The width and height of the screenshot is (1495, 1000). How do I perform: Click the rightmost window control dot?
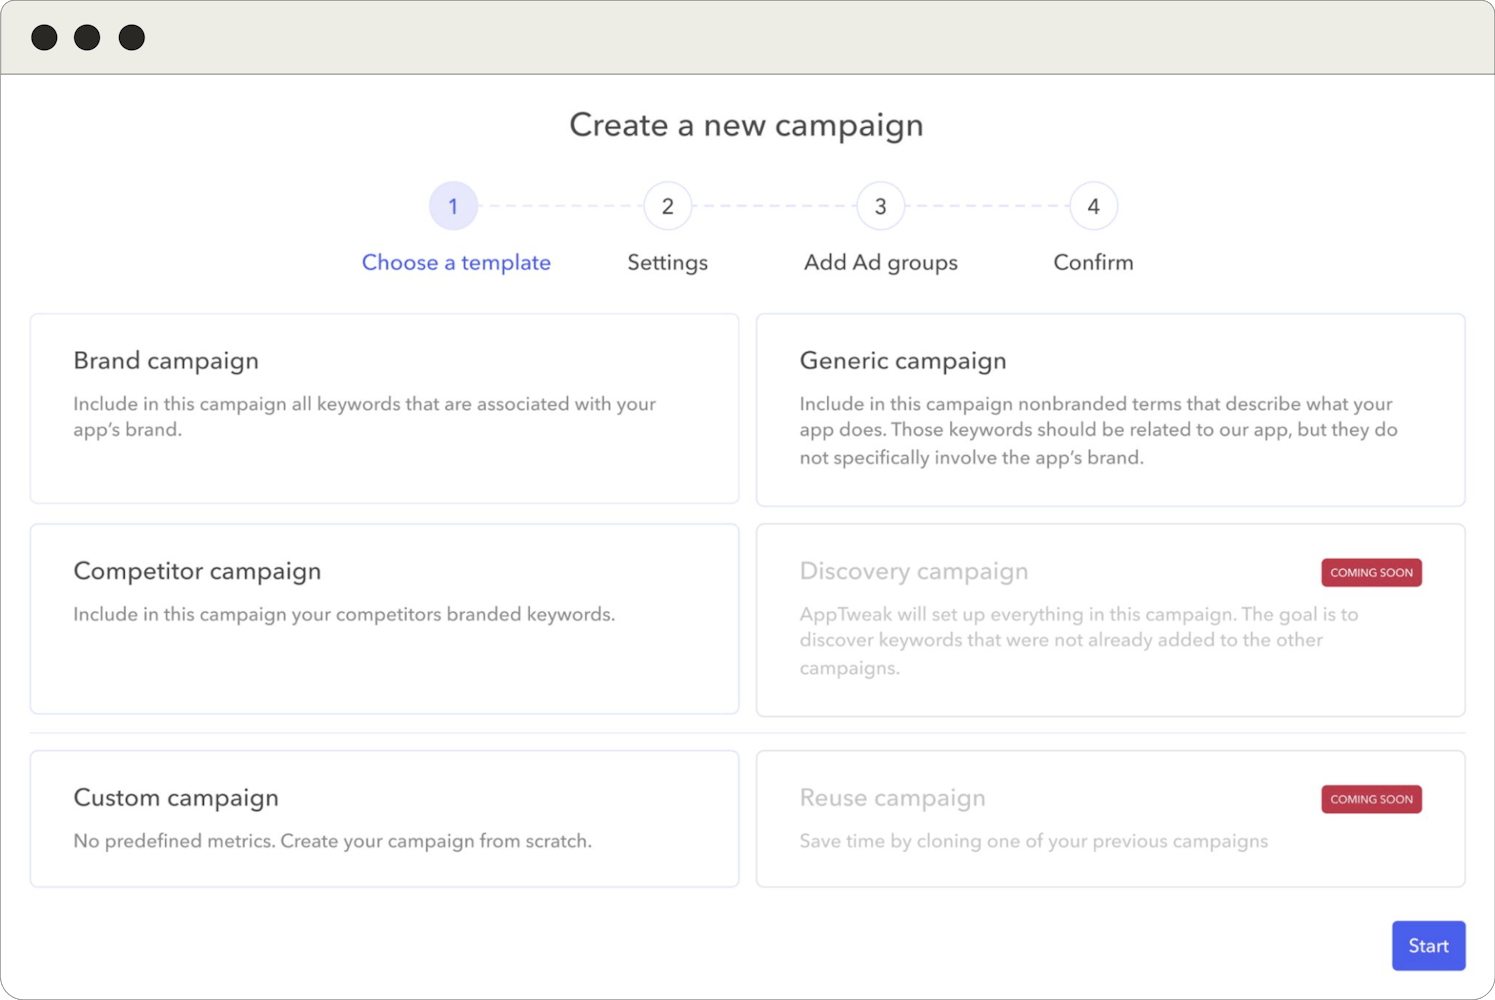pos(131,38)
